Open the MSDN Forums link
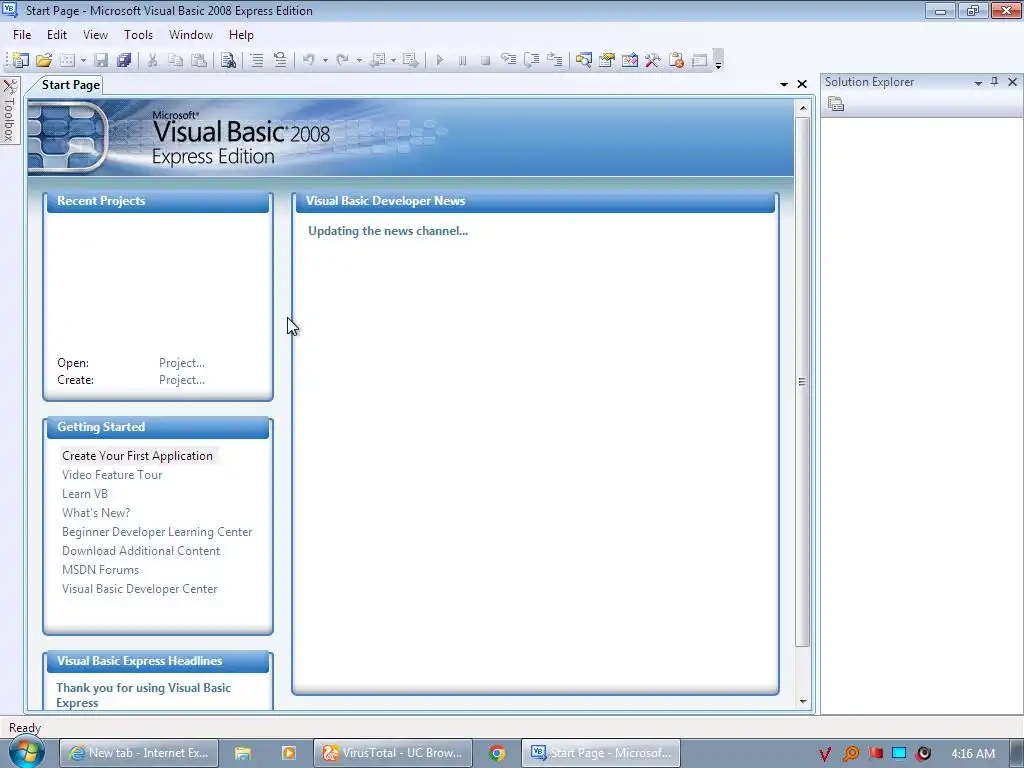This screenshot has height=768, width=1024. coord(101,569)
